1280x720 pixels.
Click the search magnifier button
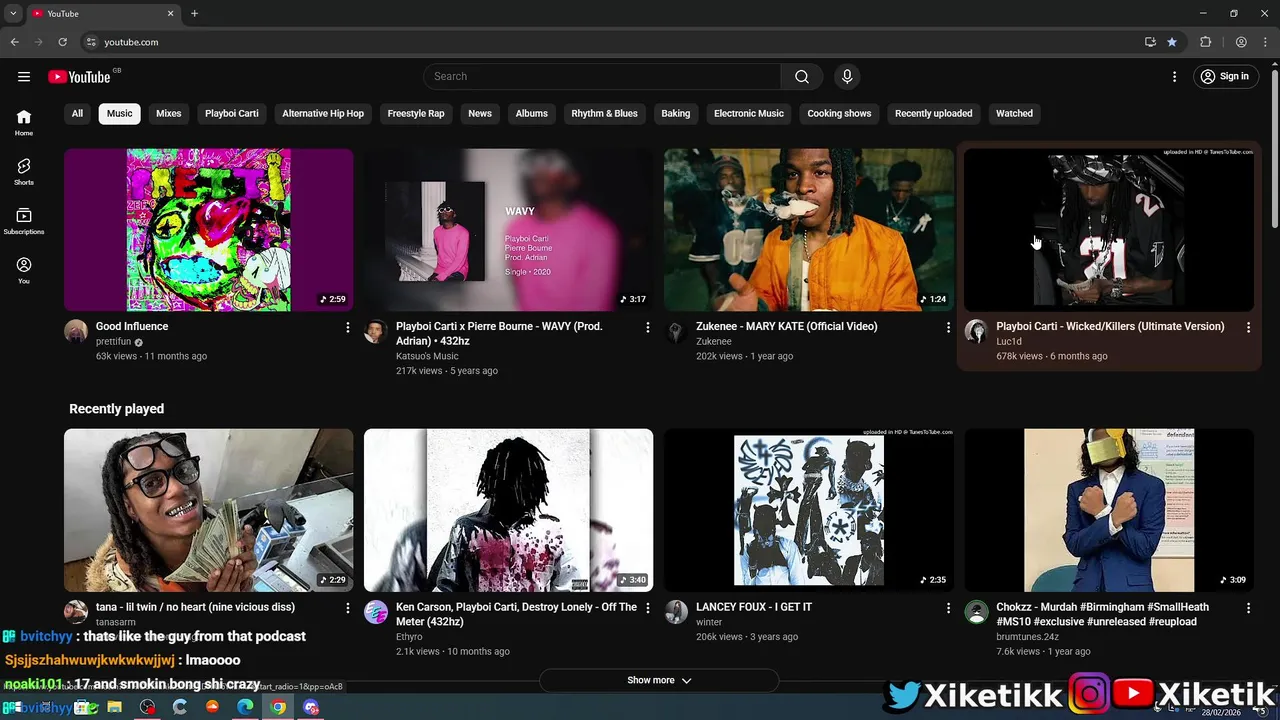coord(802,77)
